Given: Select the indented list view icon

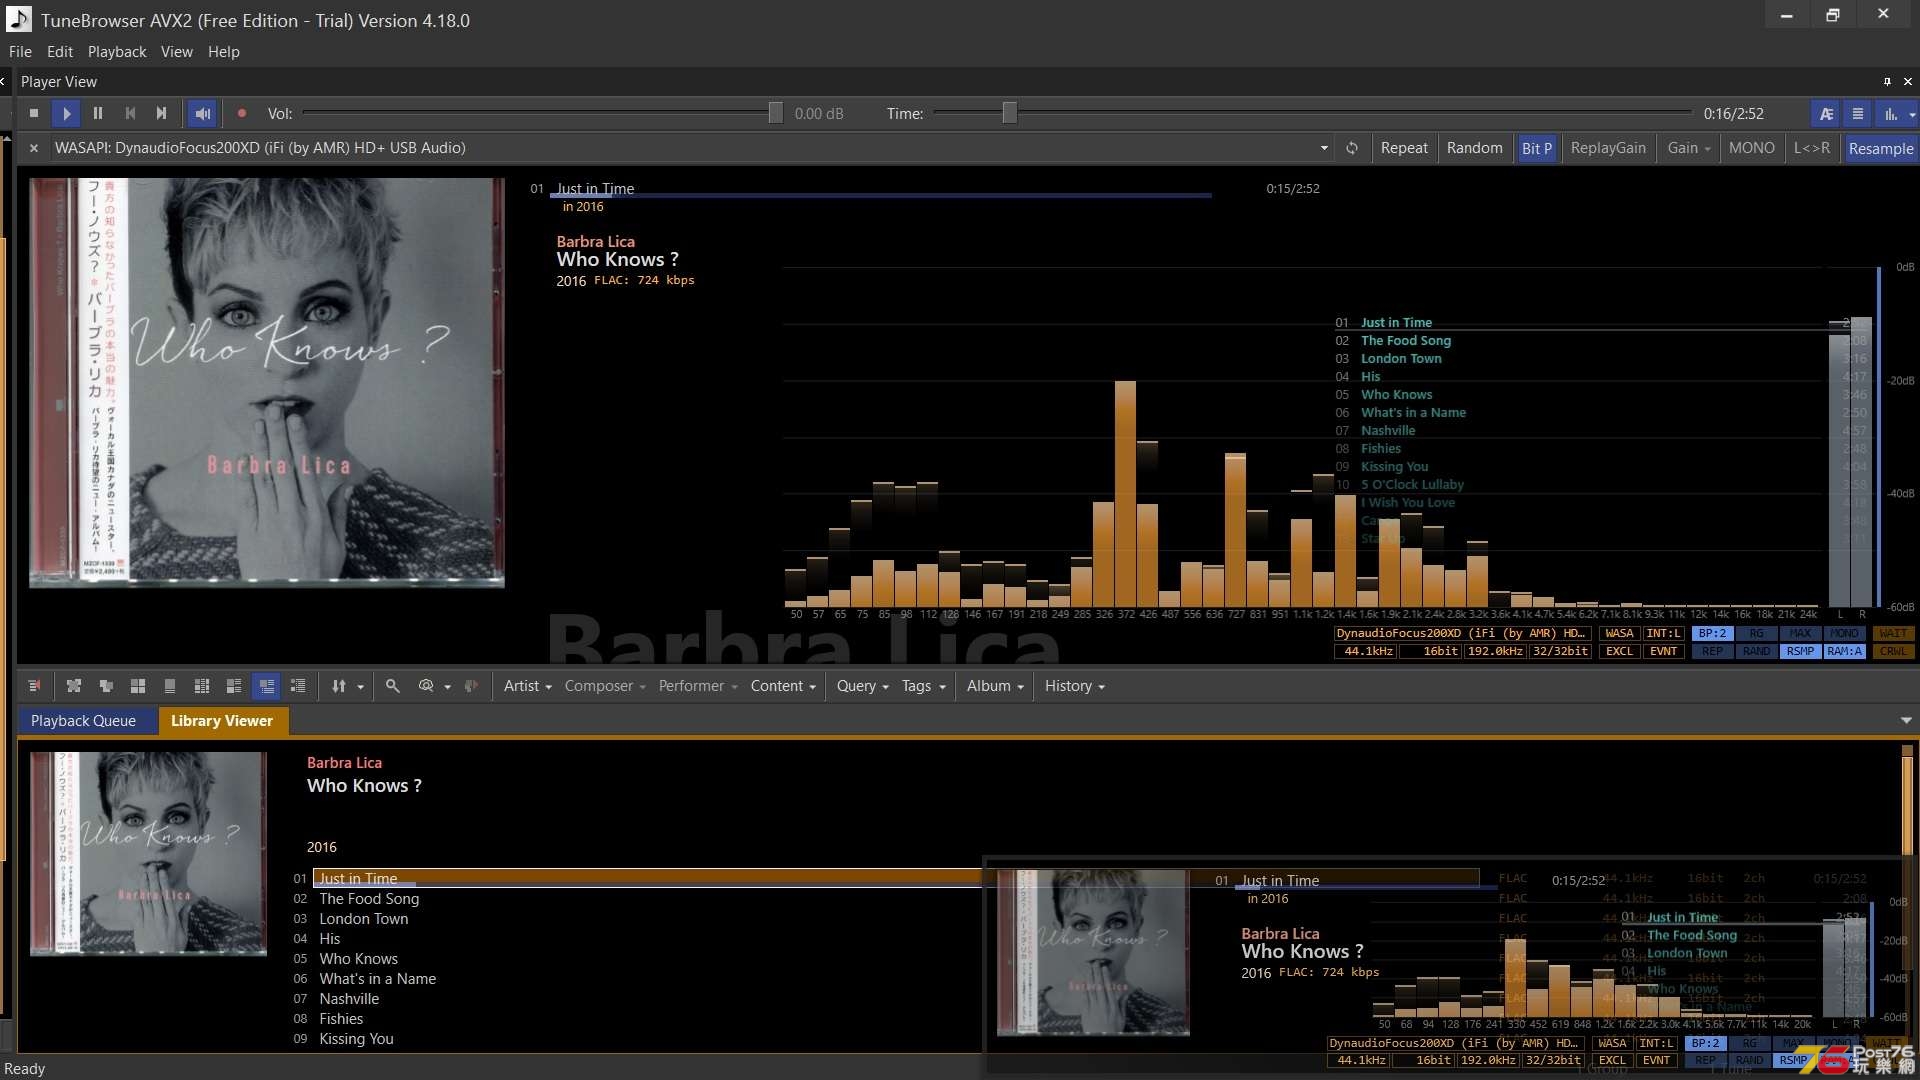Looking at the screenshot, I should 298,686.
